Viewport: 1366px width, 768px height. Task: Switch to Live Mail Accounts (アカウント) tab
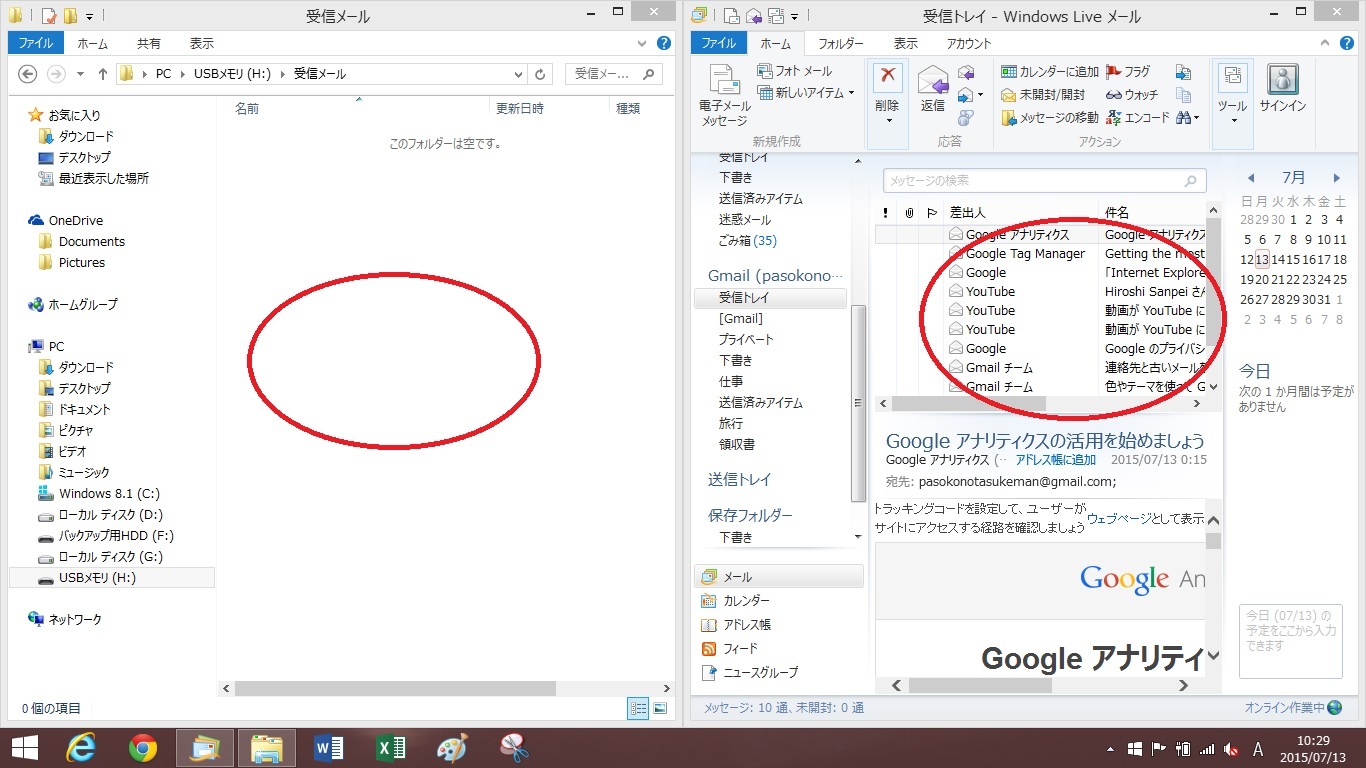pyautogui.click(x=969, y=43)
